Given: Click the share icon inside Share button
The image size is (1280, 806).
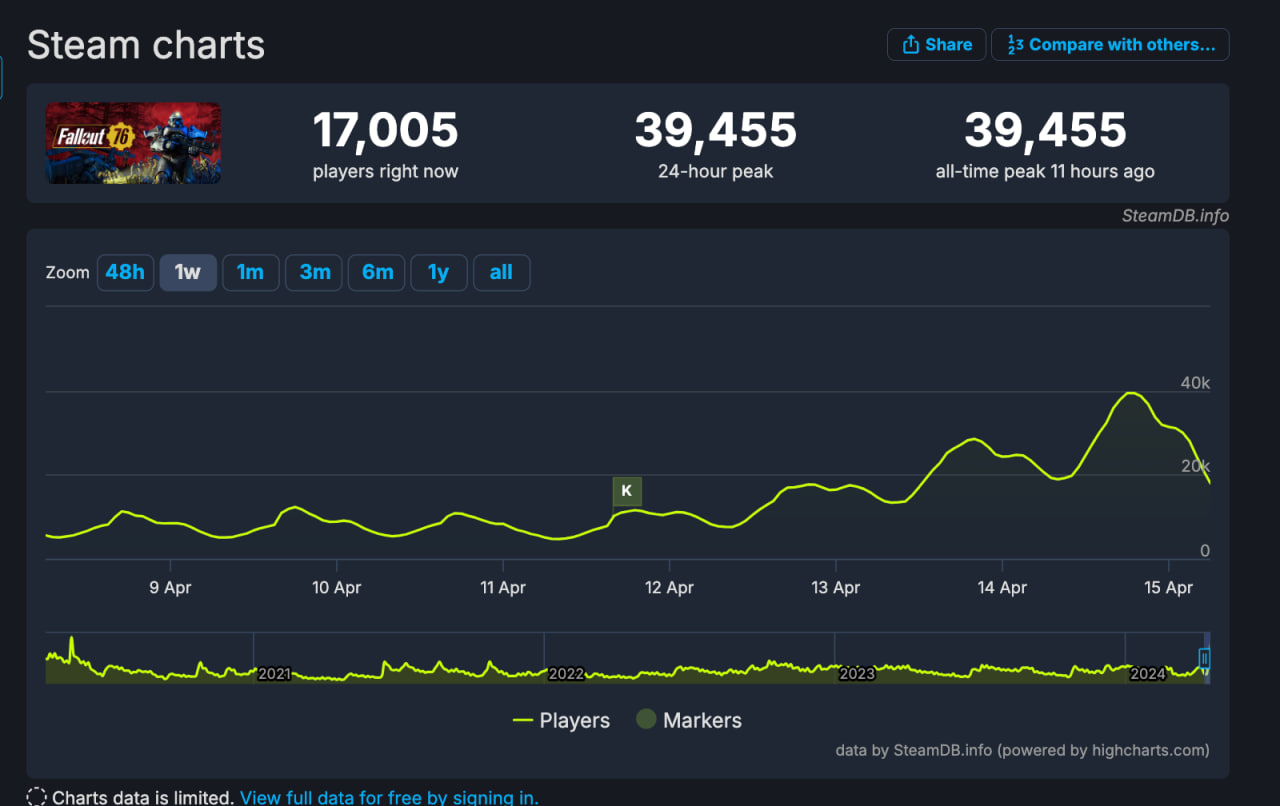Looking at the screenshot, I should (911, 45).
